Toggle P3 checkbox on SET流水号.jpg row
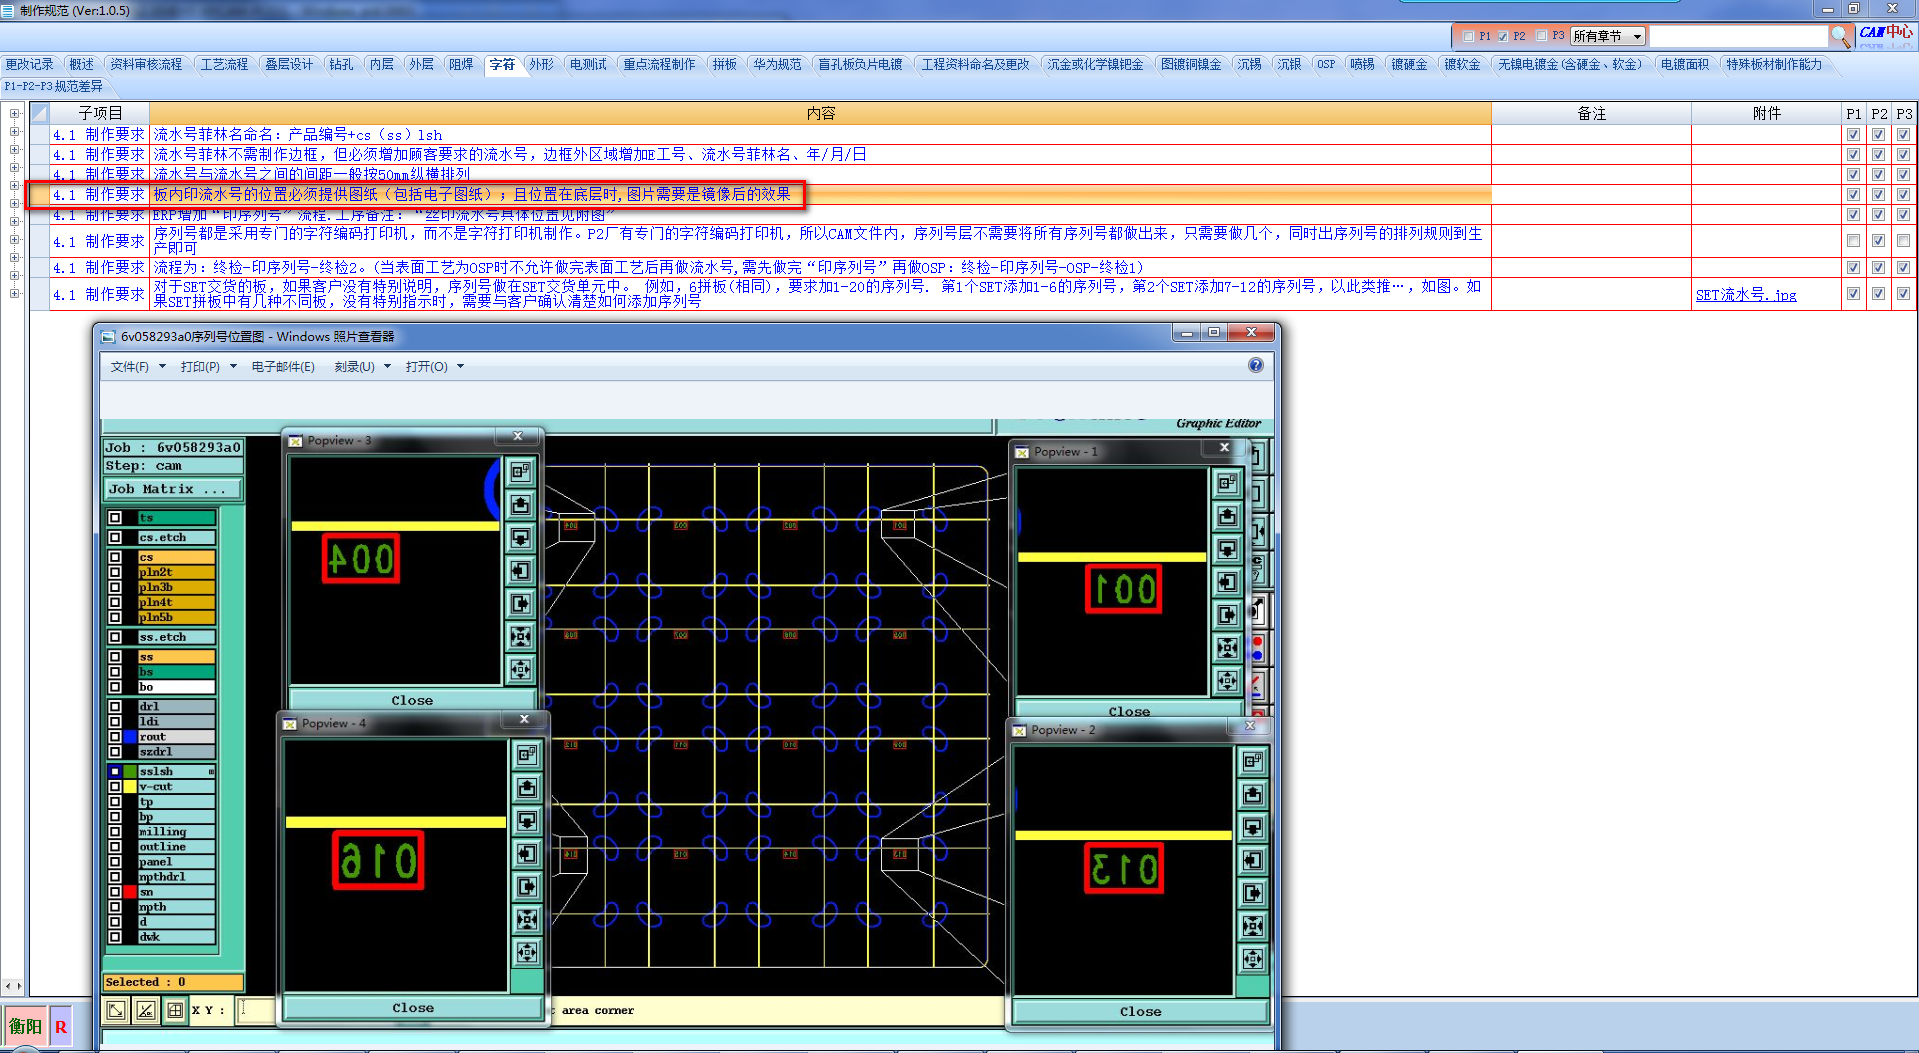 pos(1903,294)
